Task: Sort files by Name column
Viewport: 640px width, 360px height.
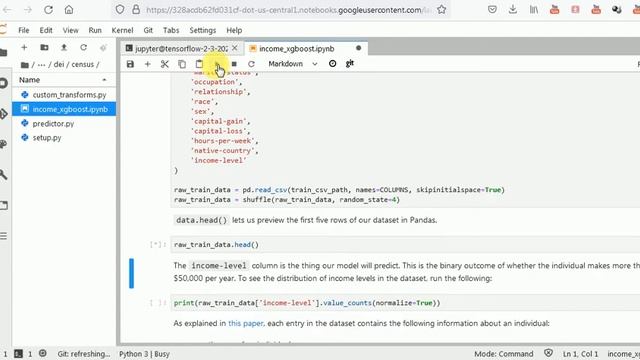Action: click(x=63, y=80)
